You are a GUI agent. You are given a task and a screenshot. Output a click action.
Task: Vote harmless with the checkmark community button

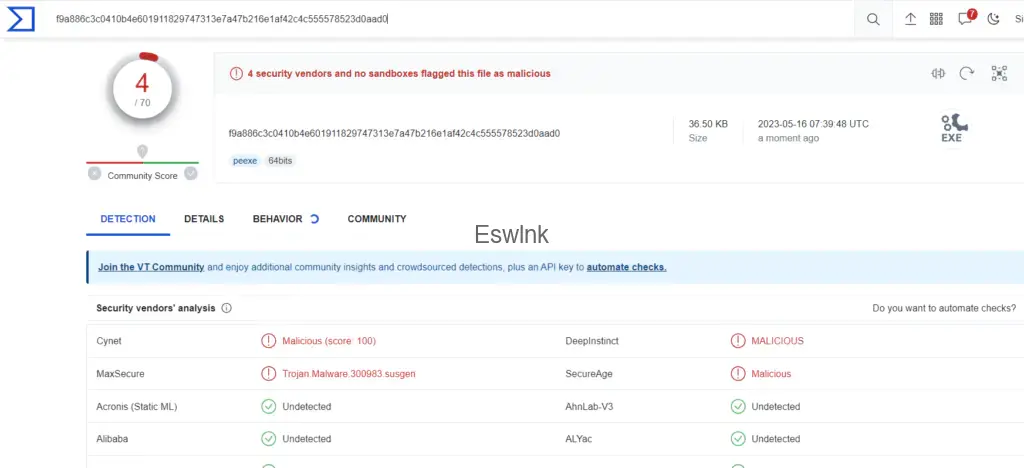tap(190, 174)
